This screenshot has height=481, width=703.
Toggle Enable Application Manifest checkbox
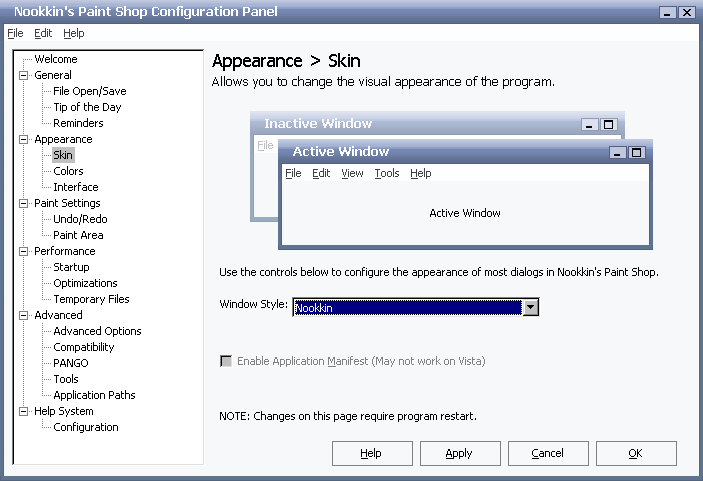(x=226, y=361)
